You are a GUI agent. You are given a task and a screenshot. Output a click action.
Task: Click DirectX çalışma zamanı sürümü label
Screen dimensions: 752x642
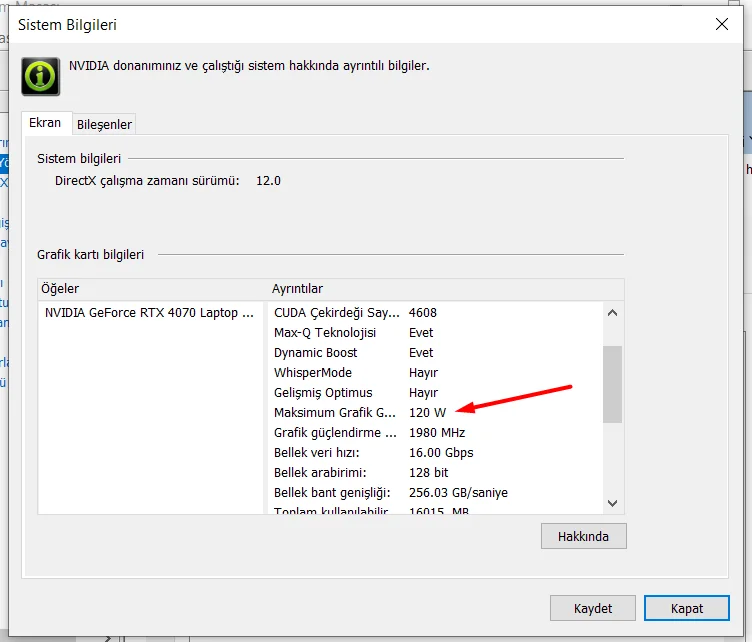[x=147, y=181]
